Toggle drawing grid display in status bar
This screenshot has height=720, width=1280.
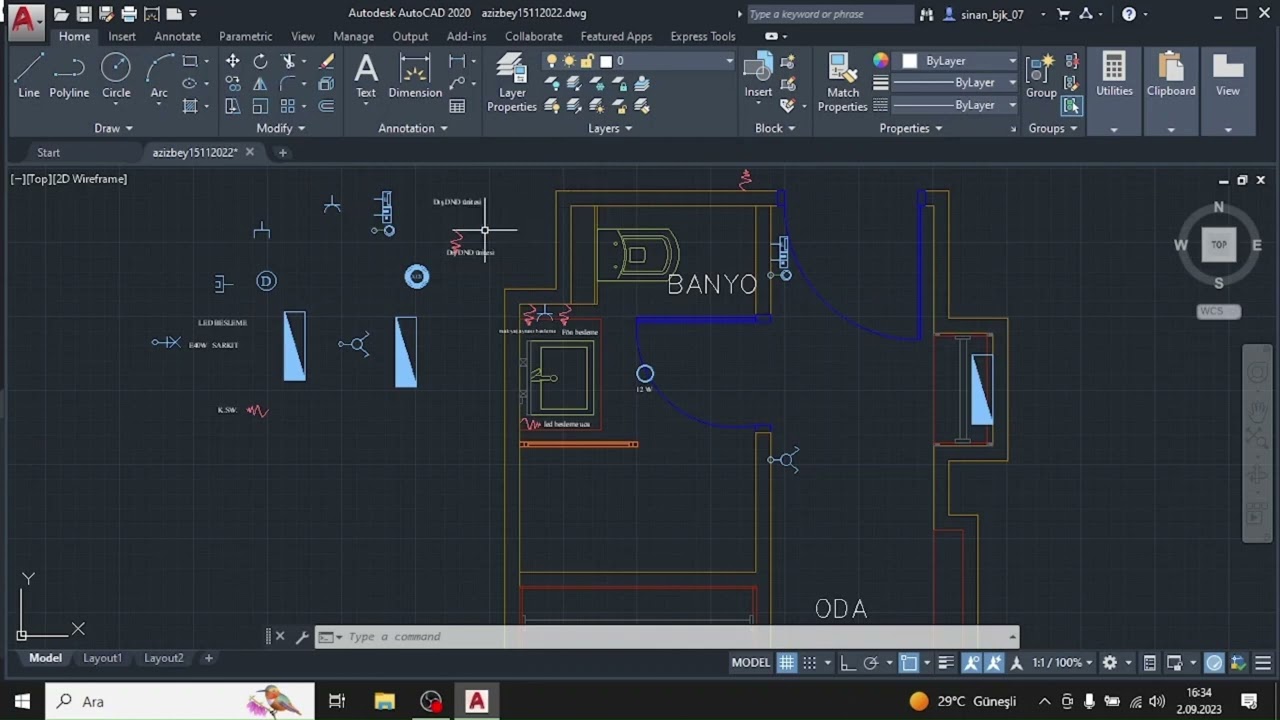tap(787, 663)
